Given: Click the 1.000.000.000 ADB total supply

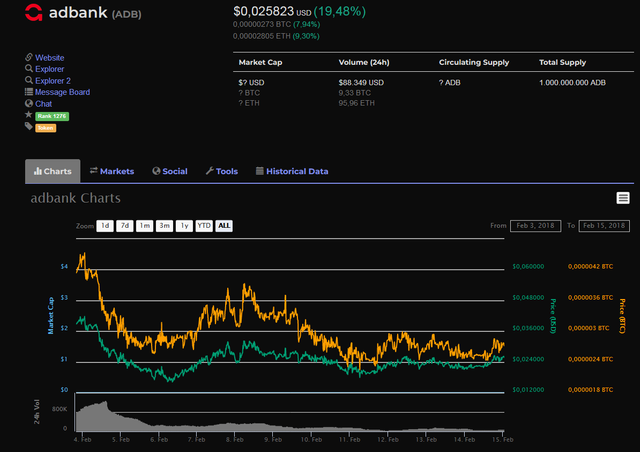Looking at the screenshot, I should [x=572, y=82].
